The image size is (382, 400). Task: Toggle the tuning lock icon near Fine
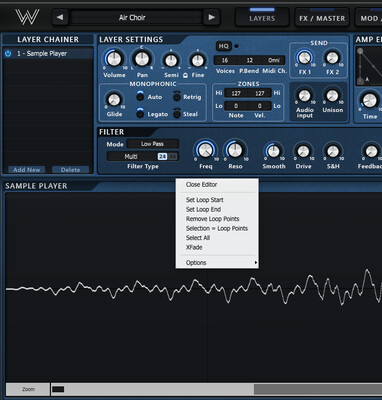point(185,75)
